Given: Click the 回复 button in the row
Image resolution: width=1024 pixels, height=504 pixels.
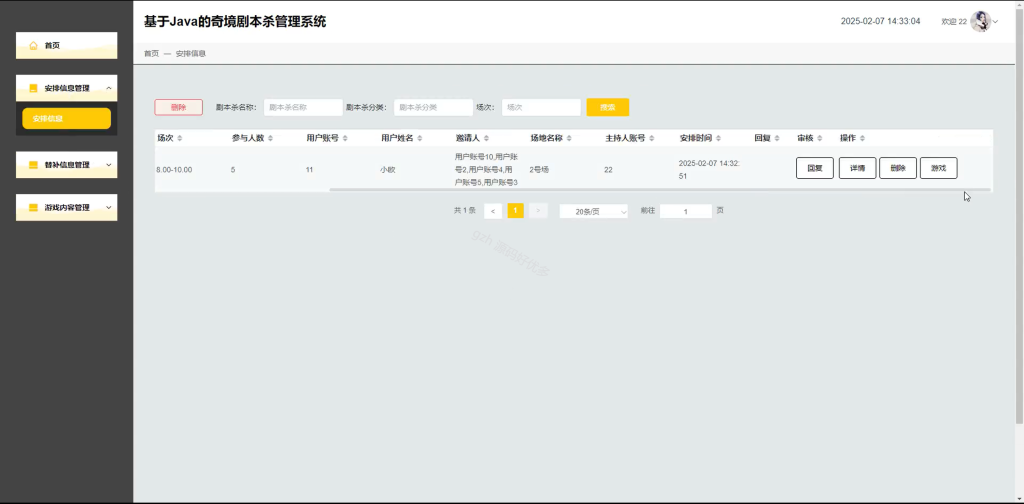Looking at the screenshot, I should pyautogui.click(x=815, y=168).
